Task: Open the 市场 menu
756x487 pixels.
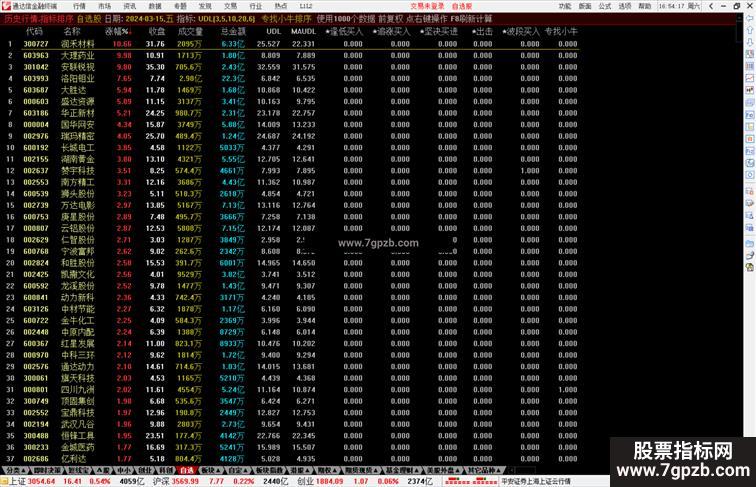Action: (105, 6)
